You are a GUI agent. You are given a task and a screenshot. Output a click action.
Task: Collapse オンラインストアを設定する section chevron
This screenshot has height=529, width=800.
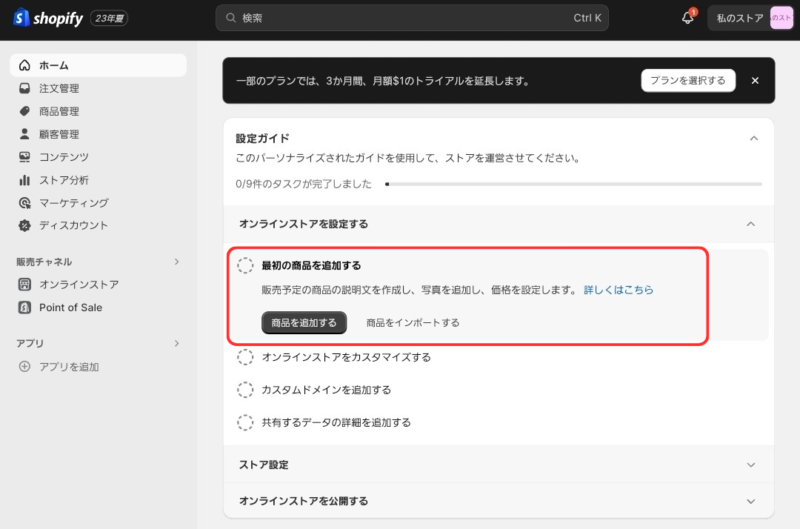click(x=751, y=224)
